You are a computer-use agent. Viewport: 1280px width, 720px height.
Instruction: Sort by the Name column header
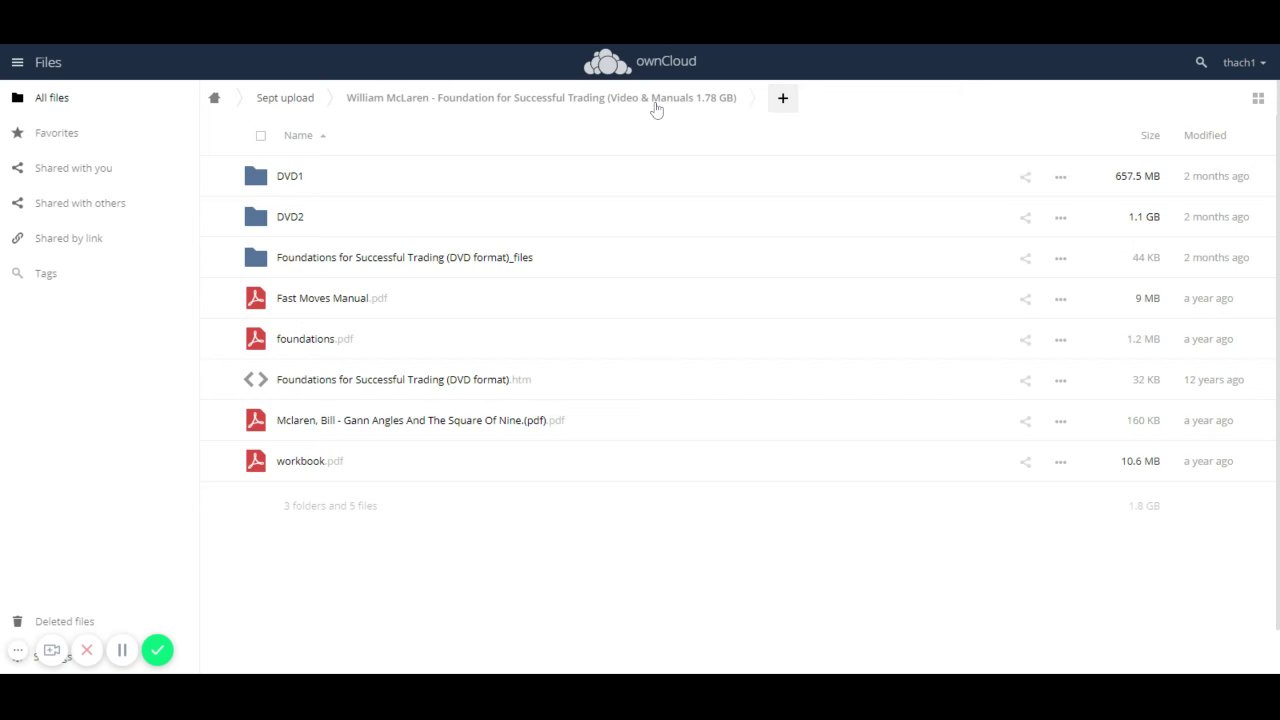coord(298,135)
